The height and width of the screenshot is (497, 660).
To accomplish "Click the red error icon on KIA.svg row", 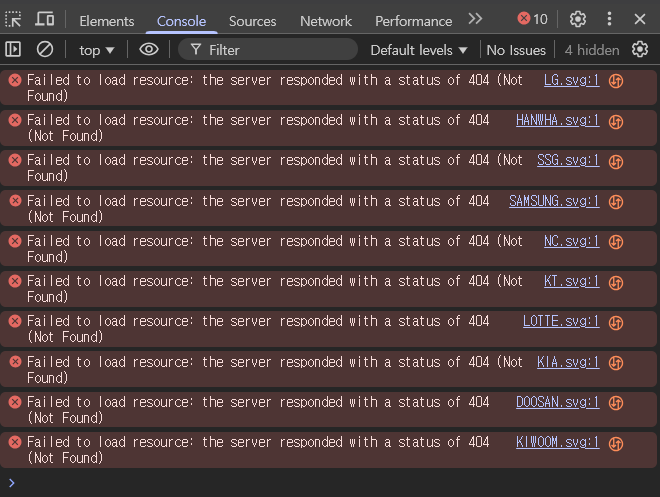I will click(x=15, y=362).
